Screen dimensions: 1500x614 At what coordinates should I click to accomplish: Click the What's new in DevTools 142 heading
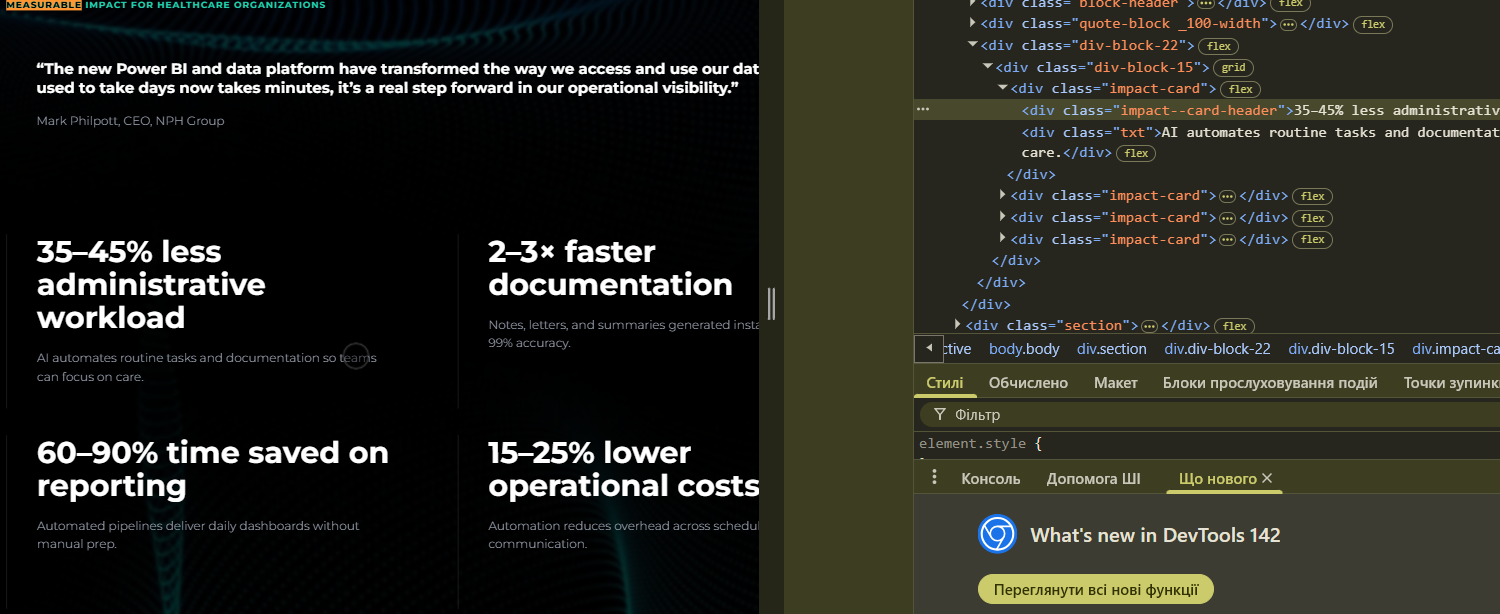pyautogui.click(x=1155, y=535)
